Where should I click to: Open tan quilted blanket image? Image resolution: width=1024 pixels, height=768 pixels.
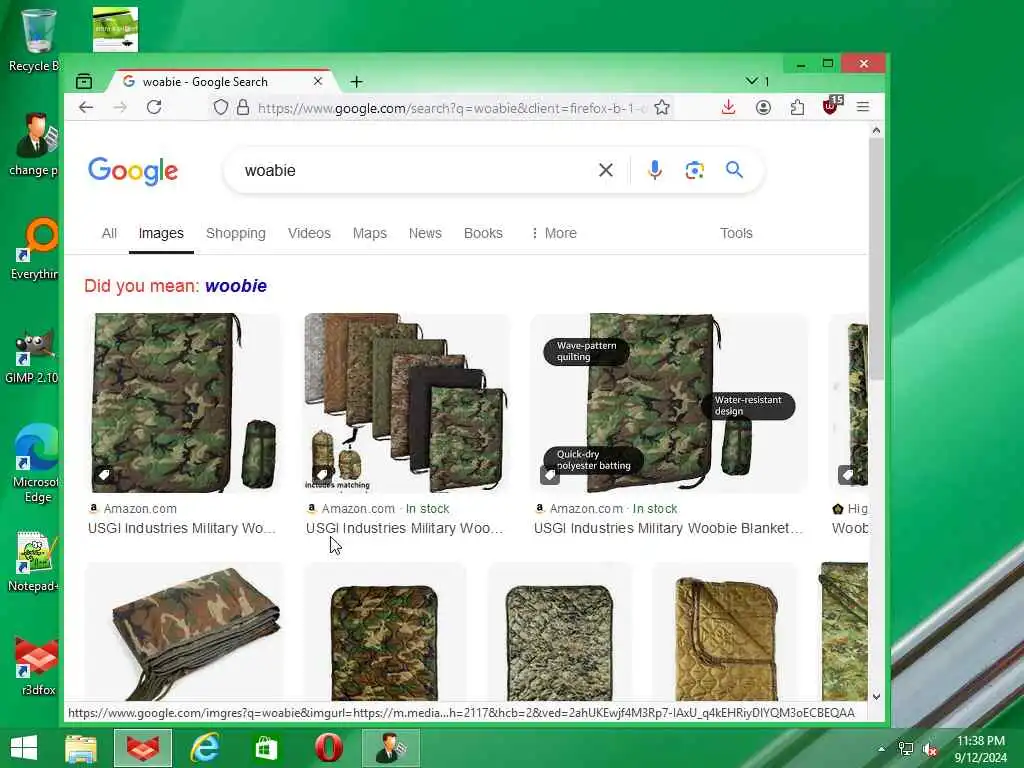coord(726,632)
